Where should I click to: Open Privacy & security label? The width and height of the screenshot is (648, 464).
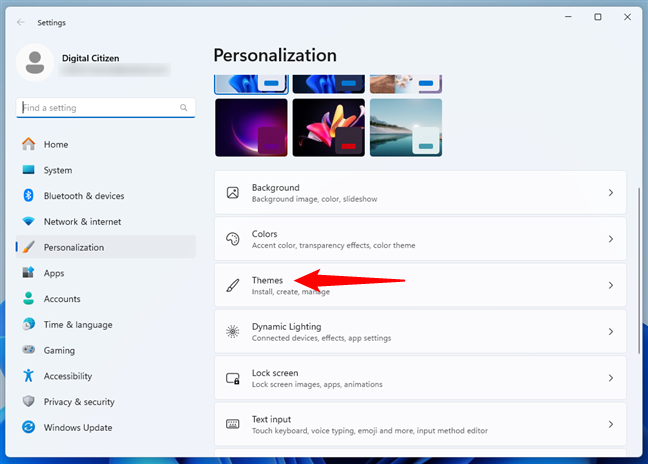click(79, 402)
